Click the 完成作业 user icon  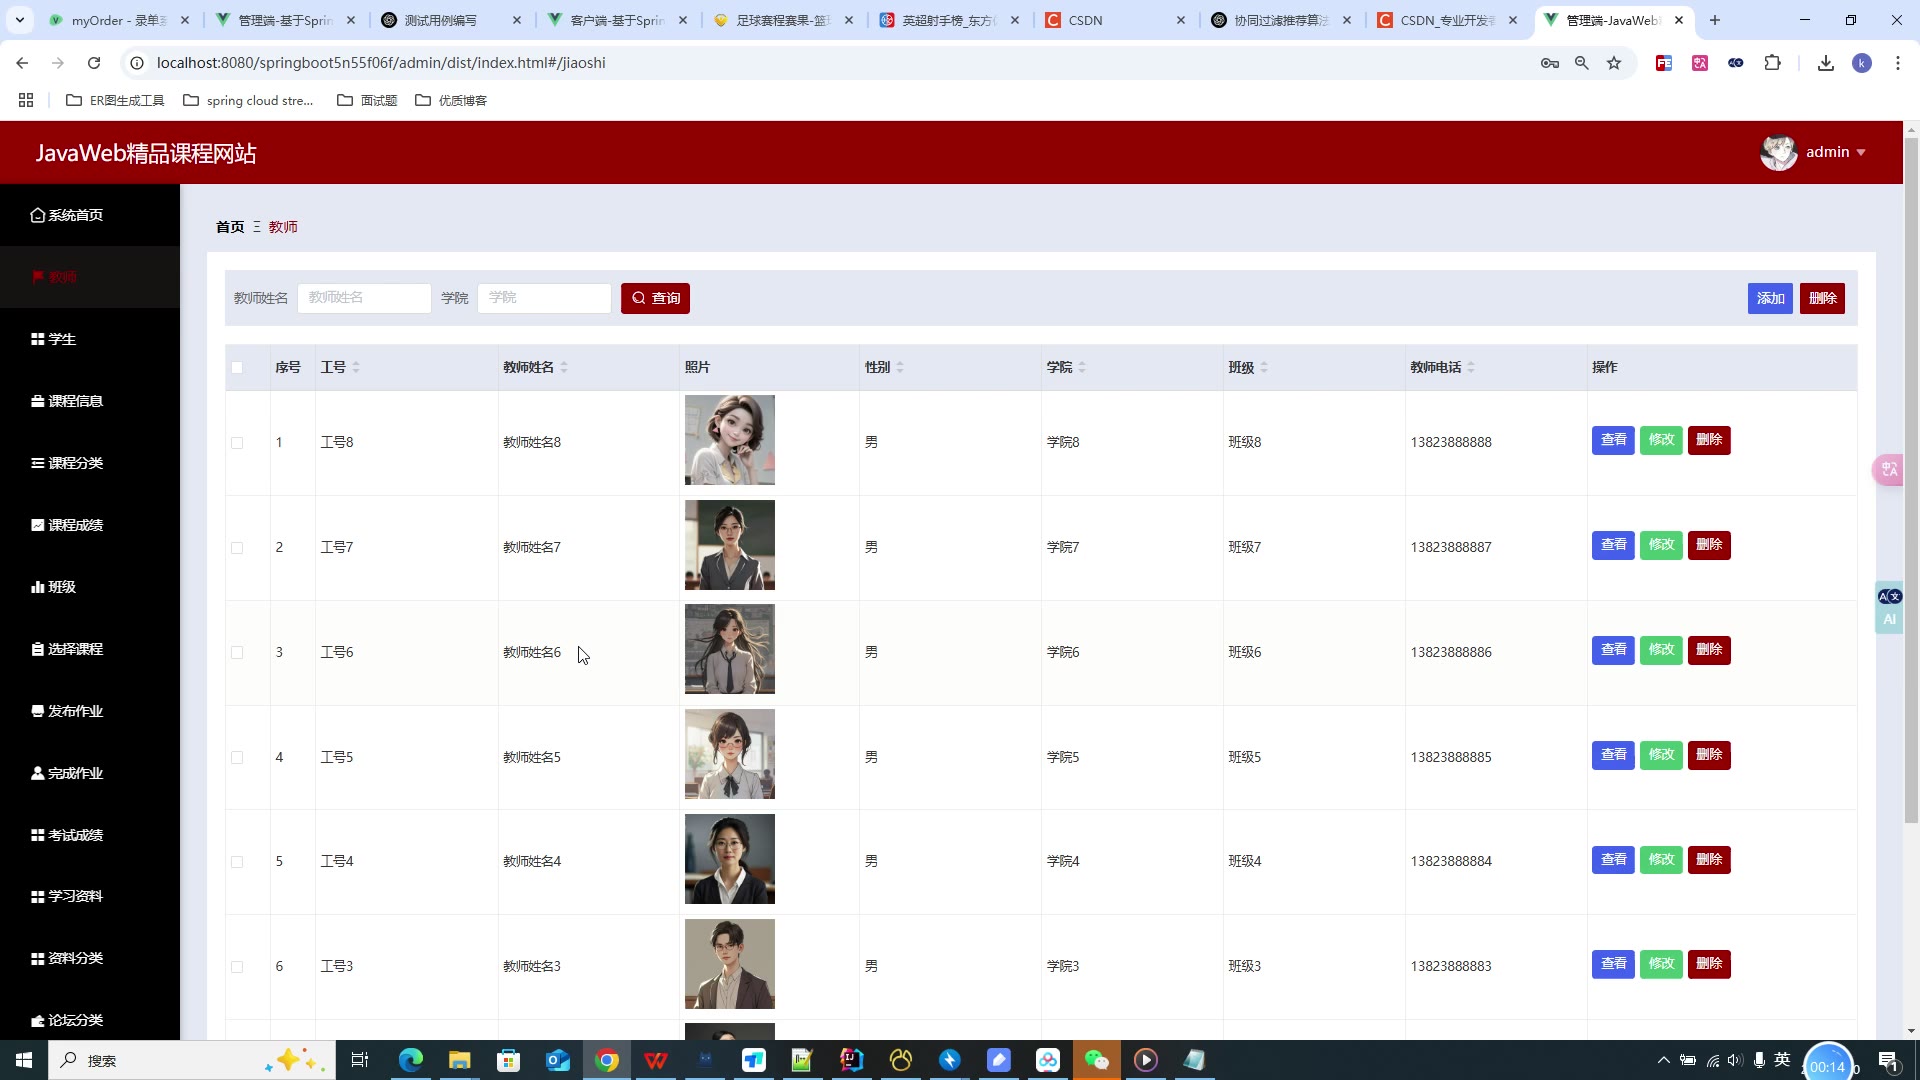click(x=37, y=773)
